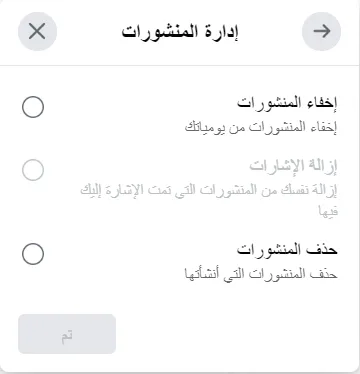
Task: Click the divider line under the header
Action: pos(180,65)
